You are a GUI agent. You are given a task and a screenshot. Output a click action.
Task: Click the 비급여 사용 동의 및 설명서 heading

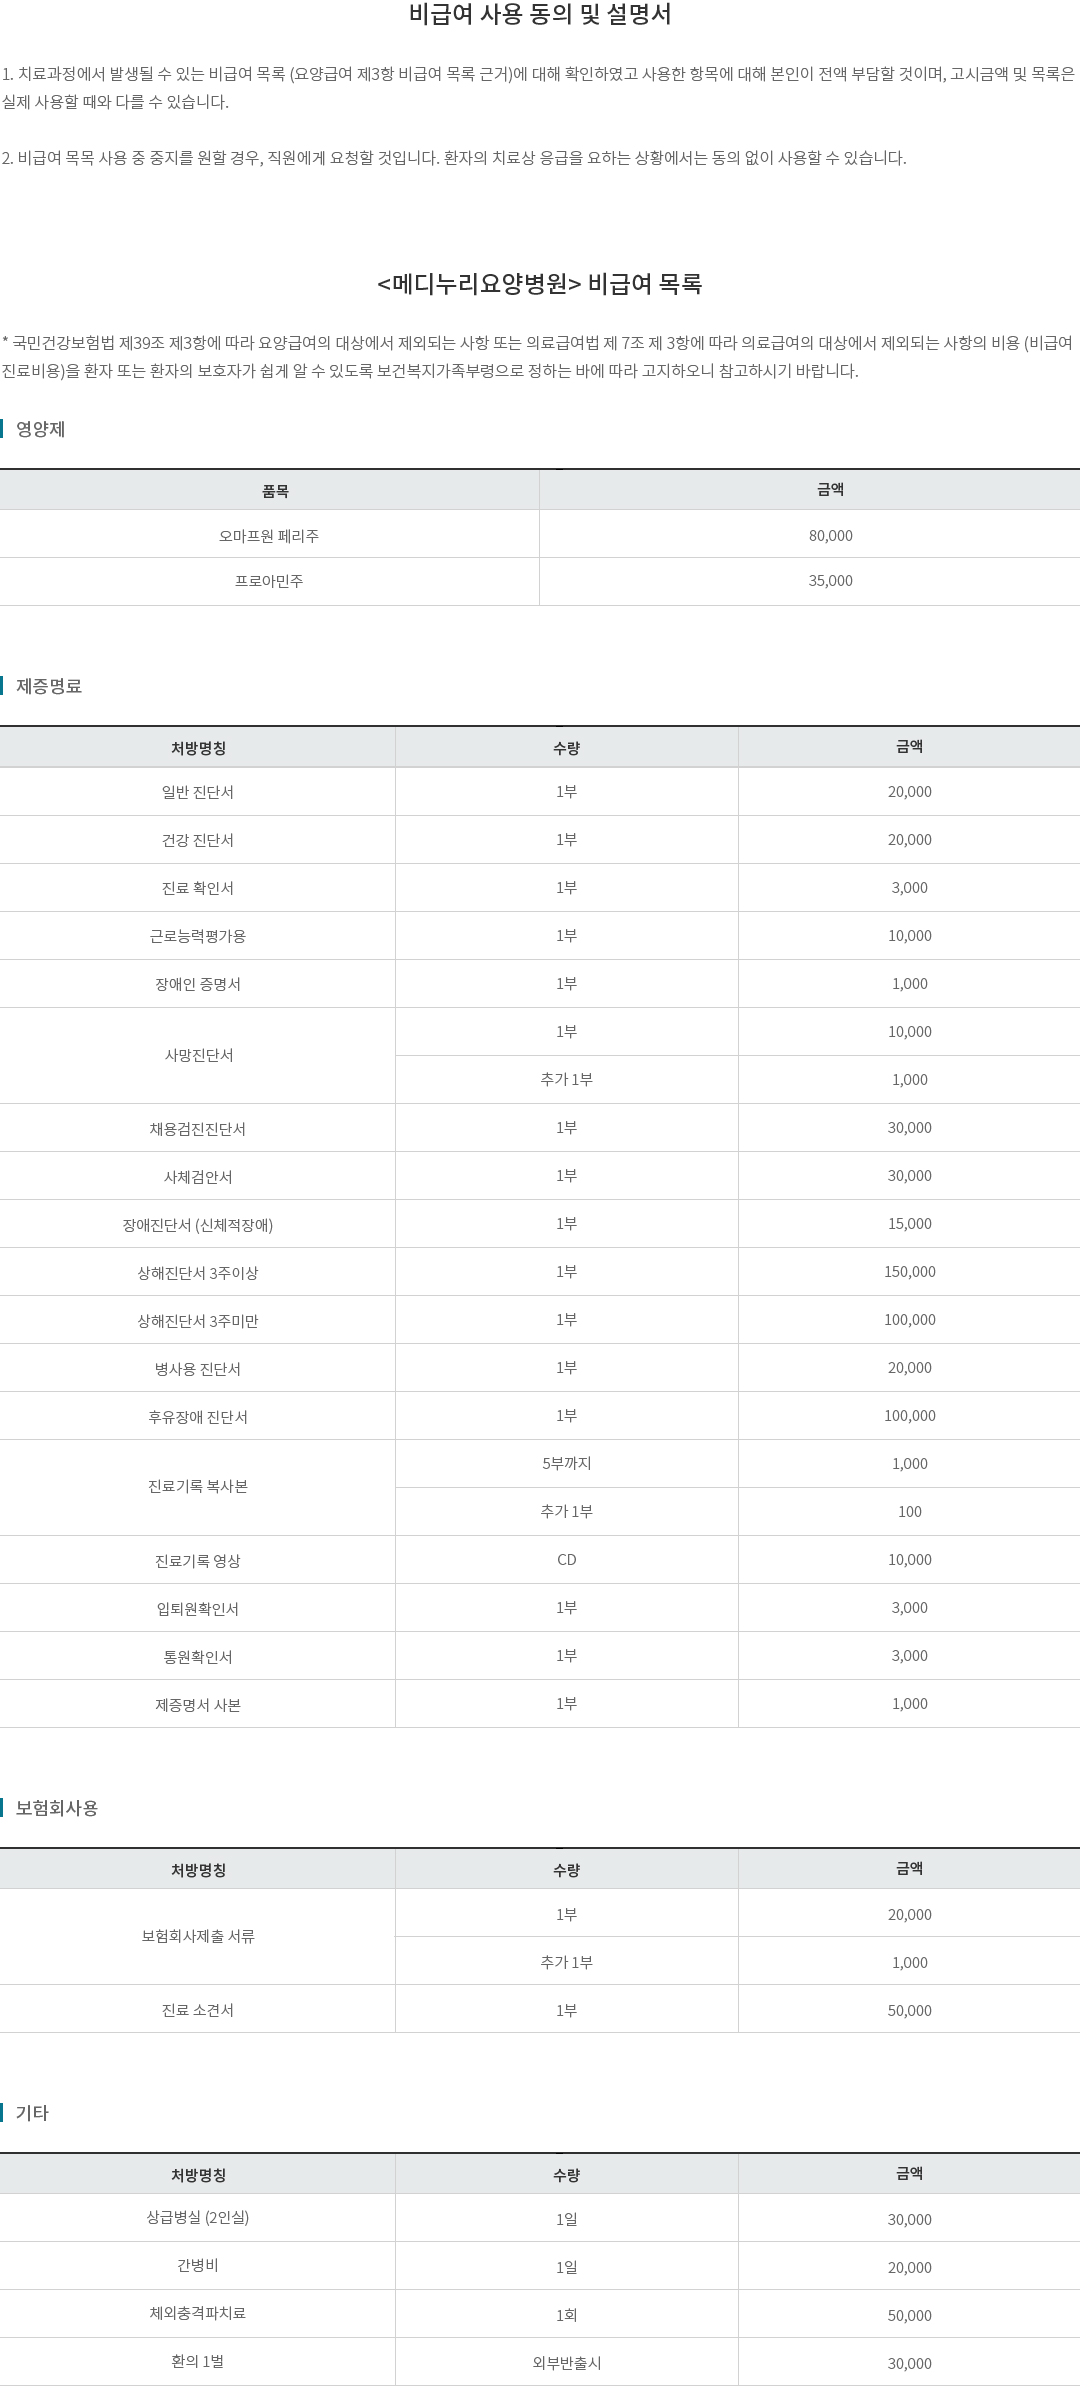540,15
